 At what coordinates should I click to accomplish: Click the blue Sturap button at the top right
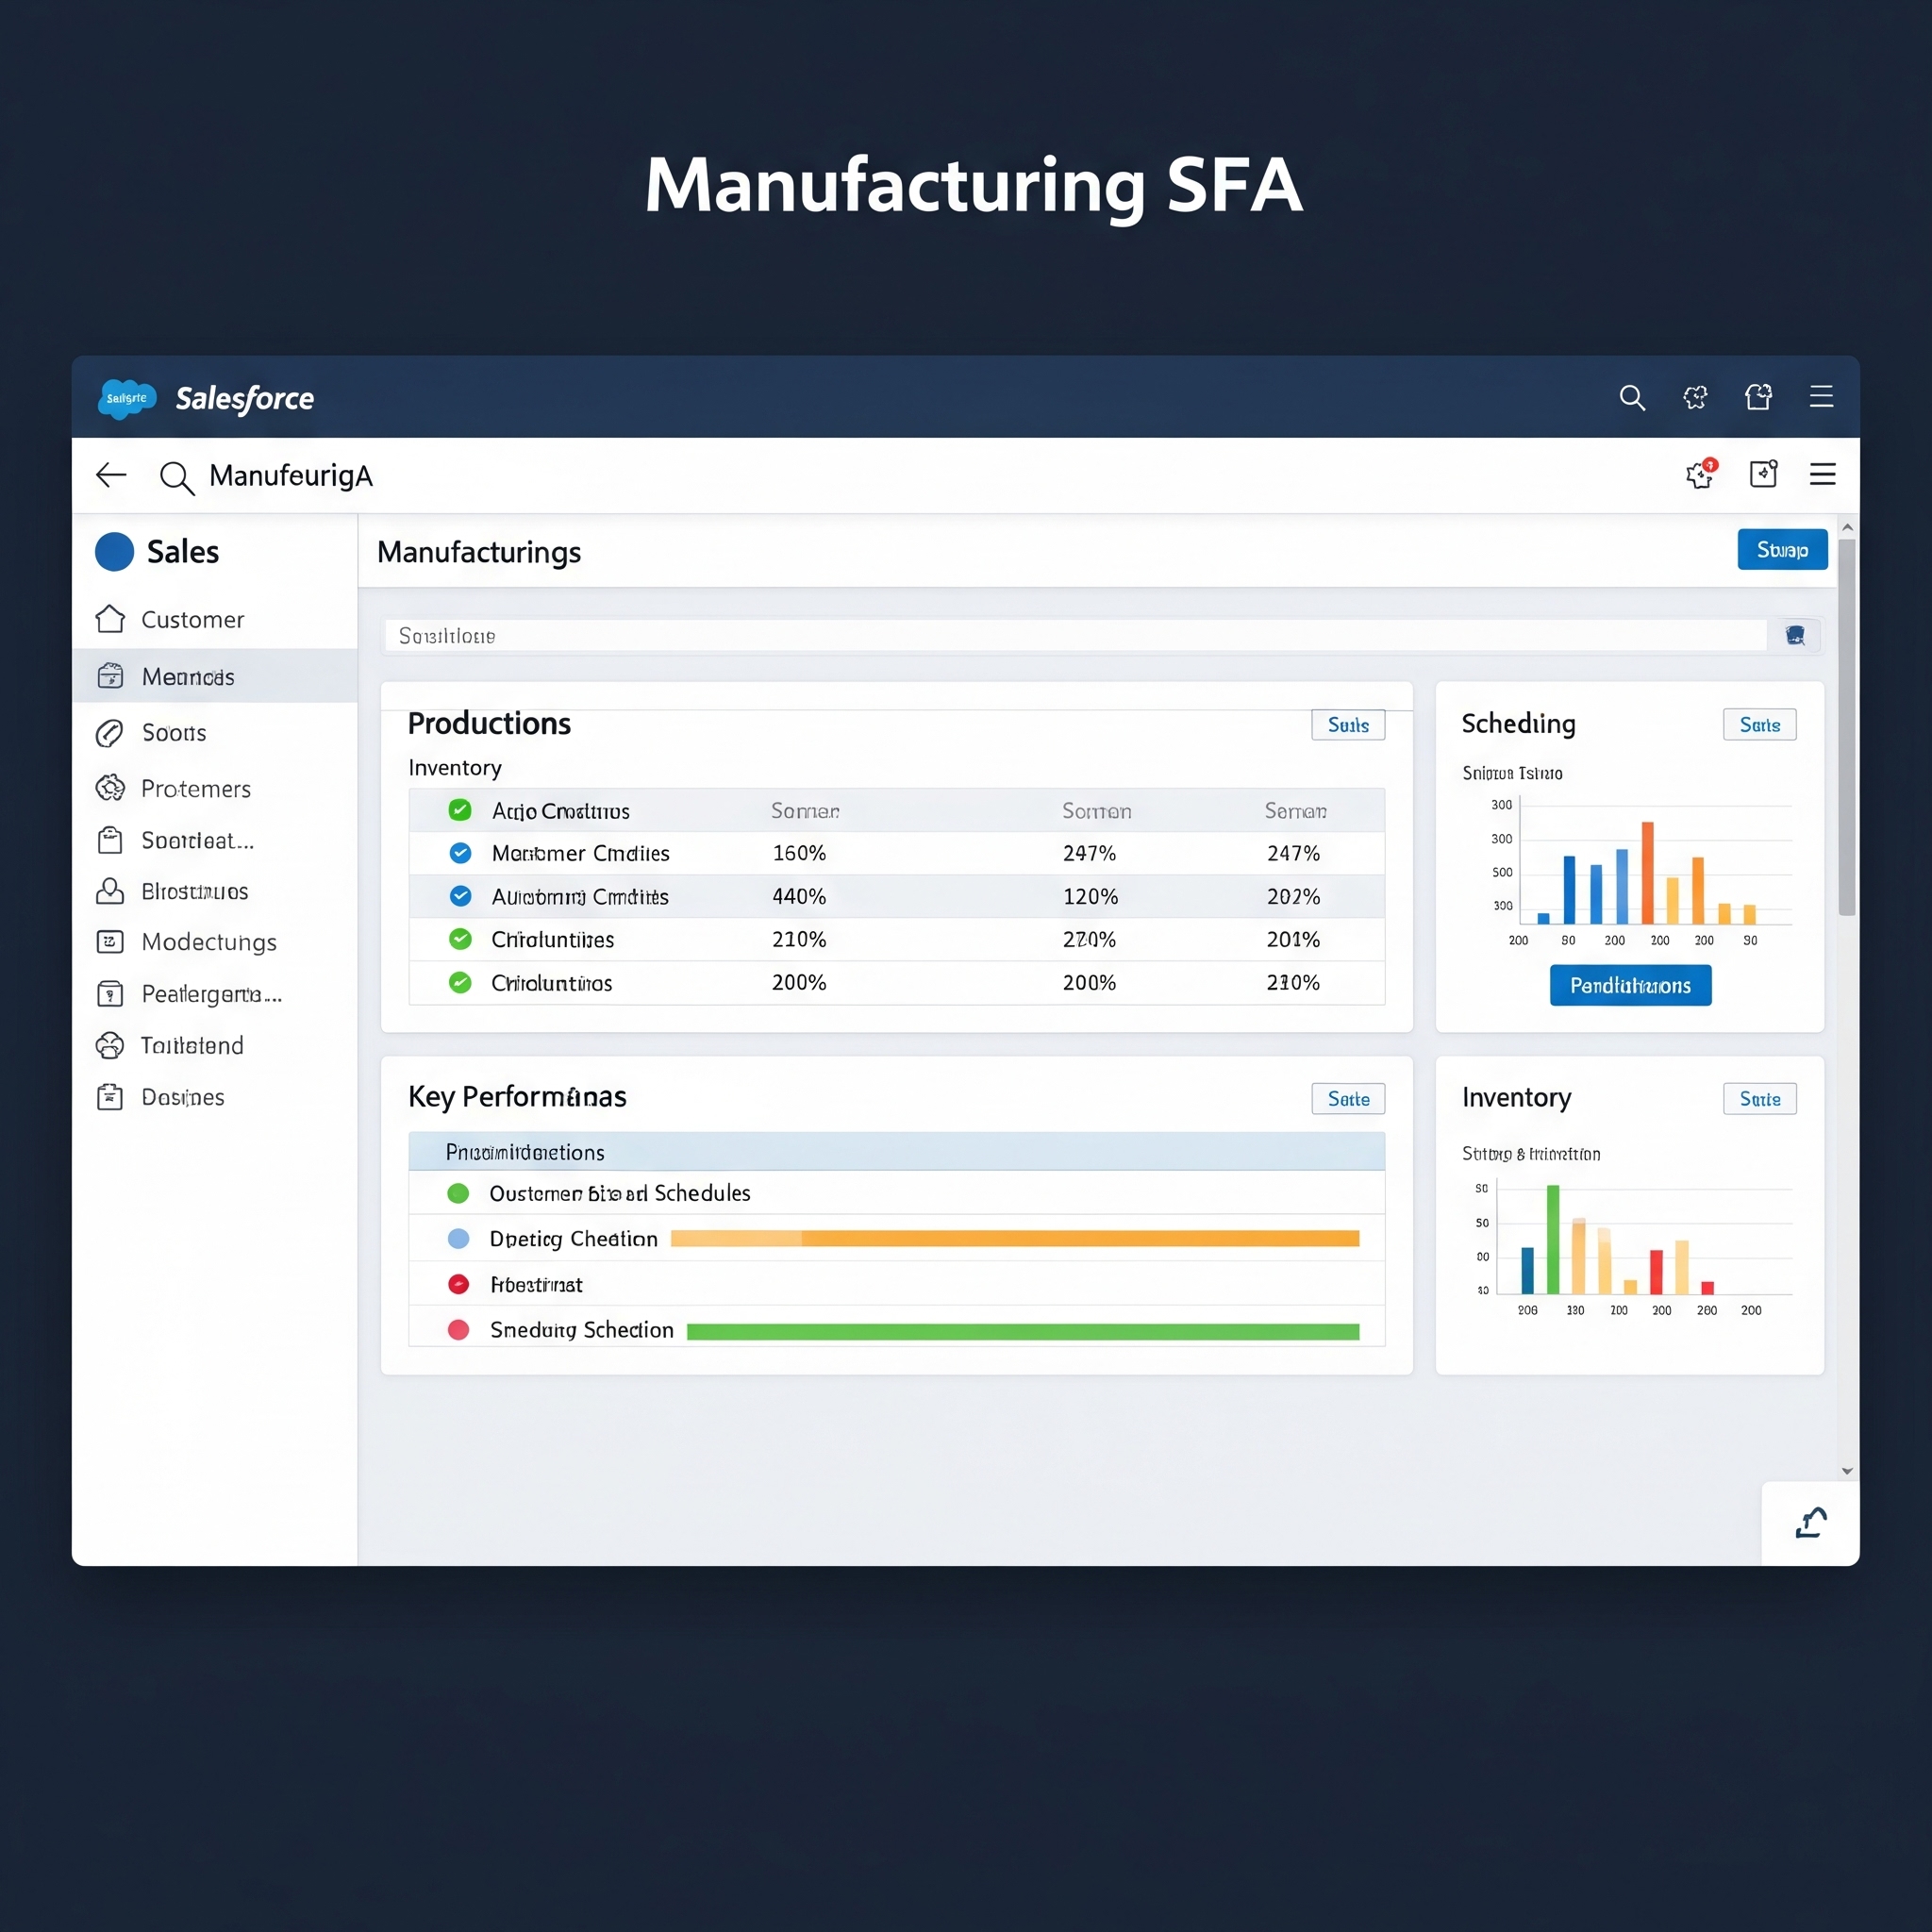point(1782,550)
